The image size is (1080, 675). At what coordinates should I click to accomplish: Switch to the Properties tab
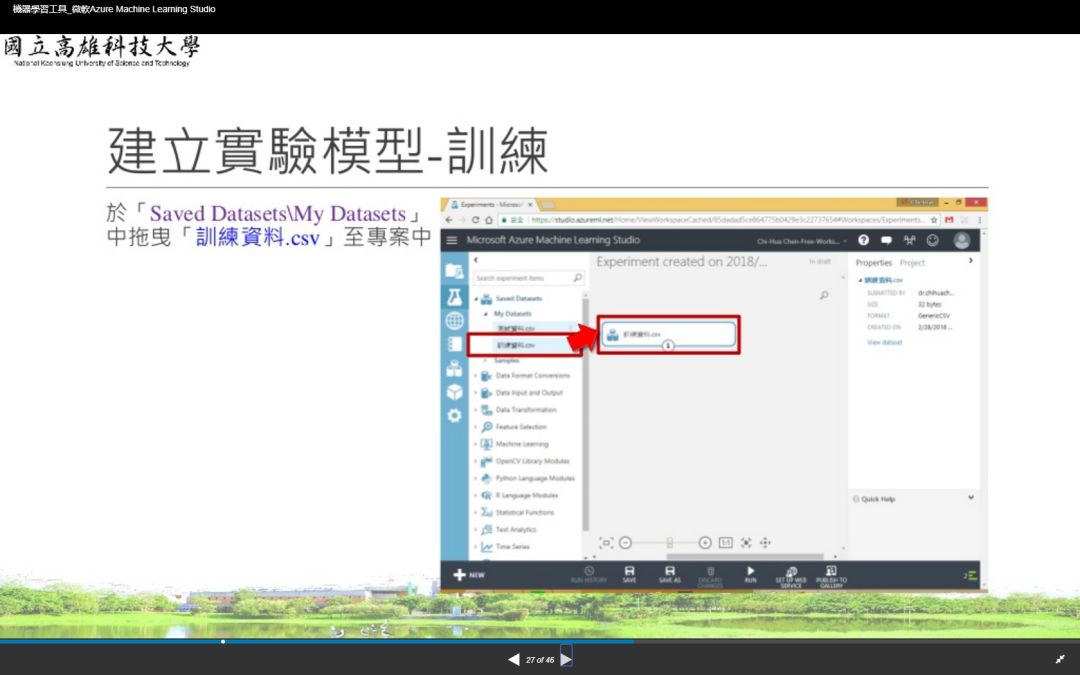(x=873, y=263)
